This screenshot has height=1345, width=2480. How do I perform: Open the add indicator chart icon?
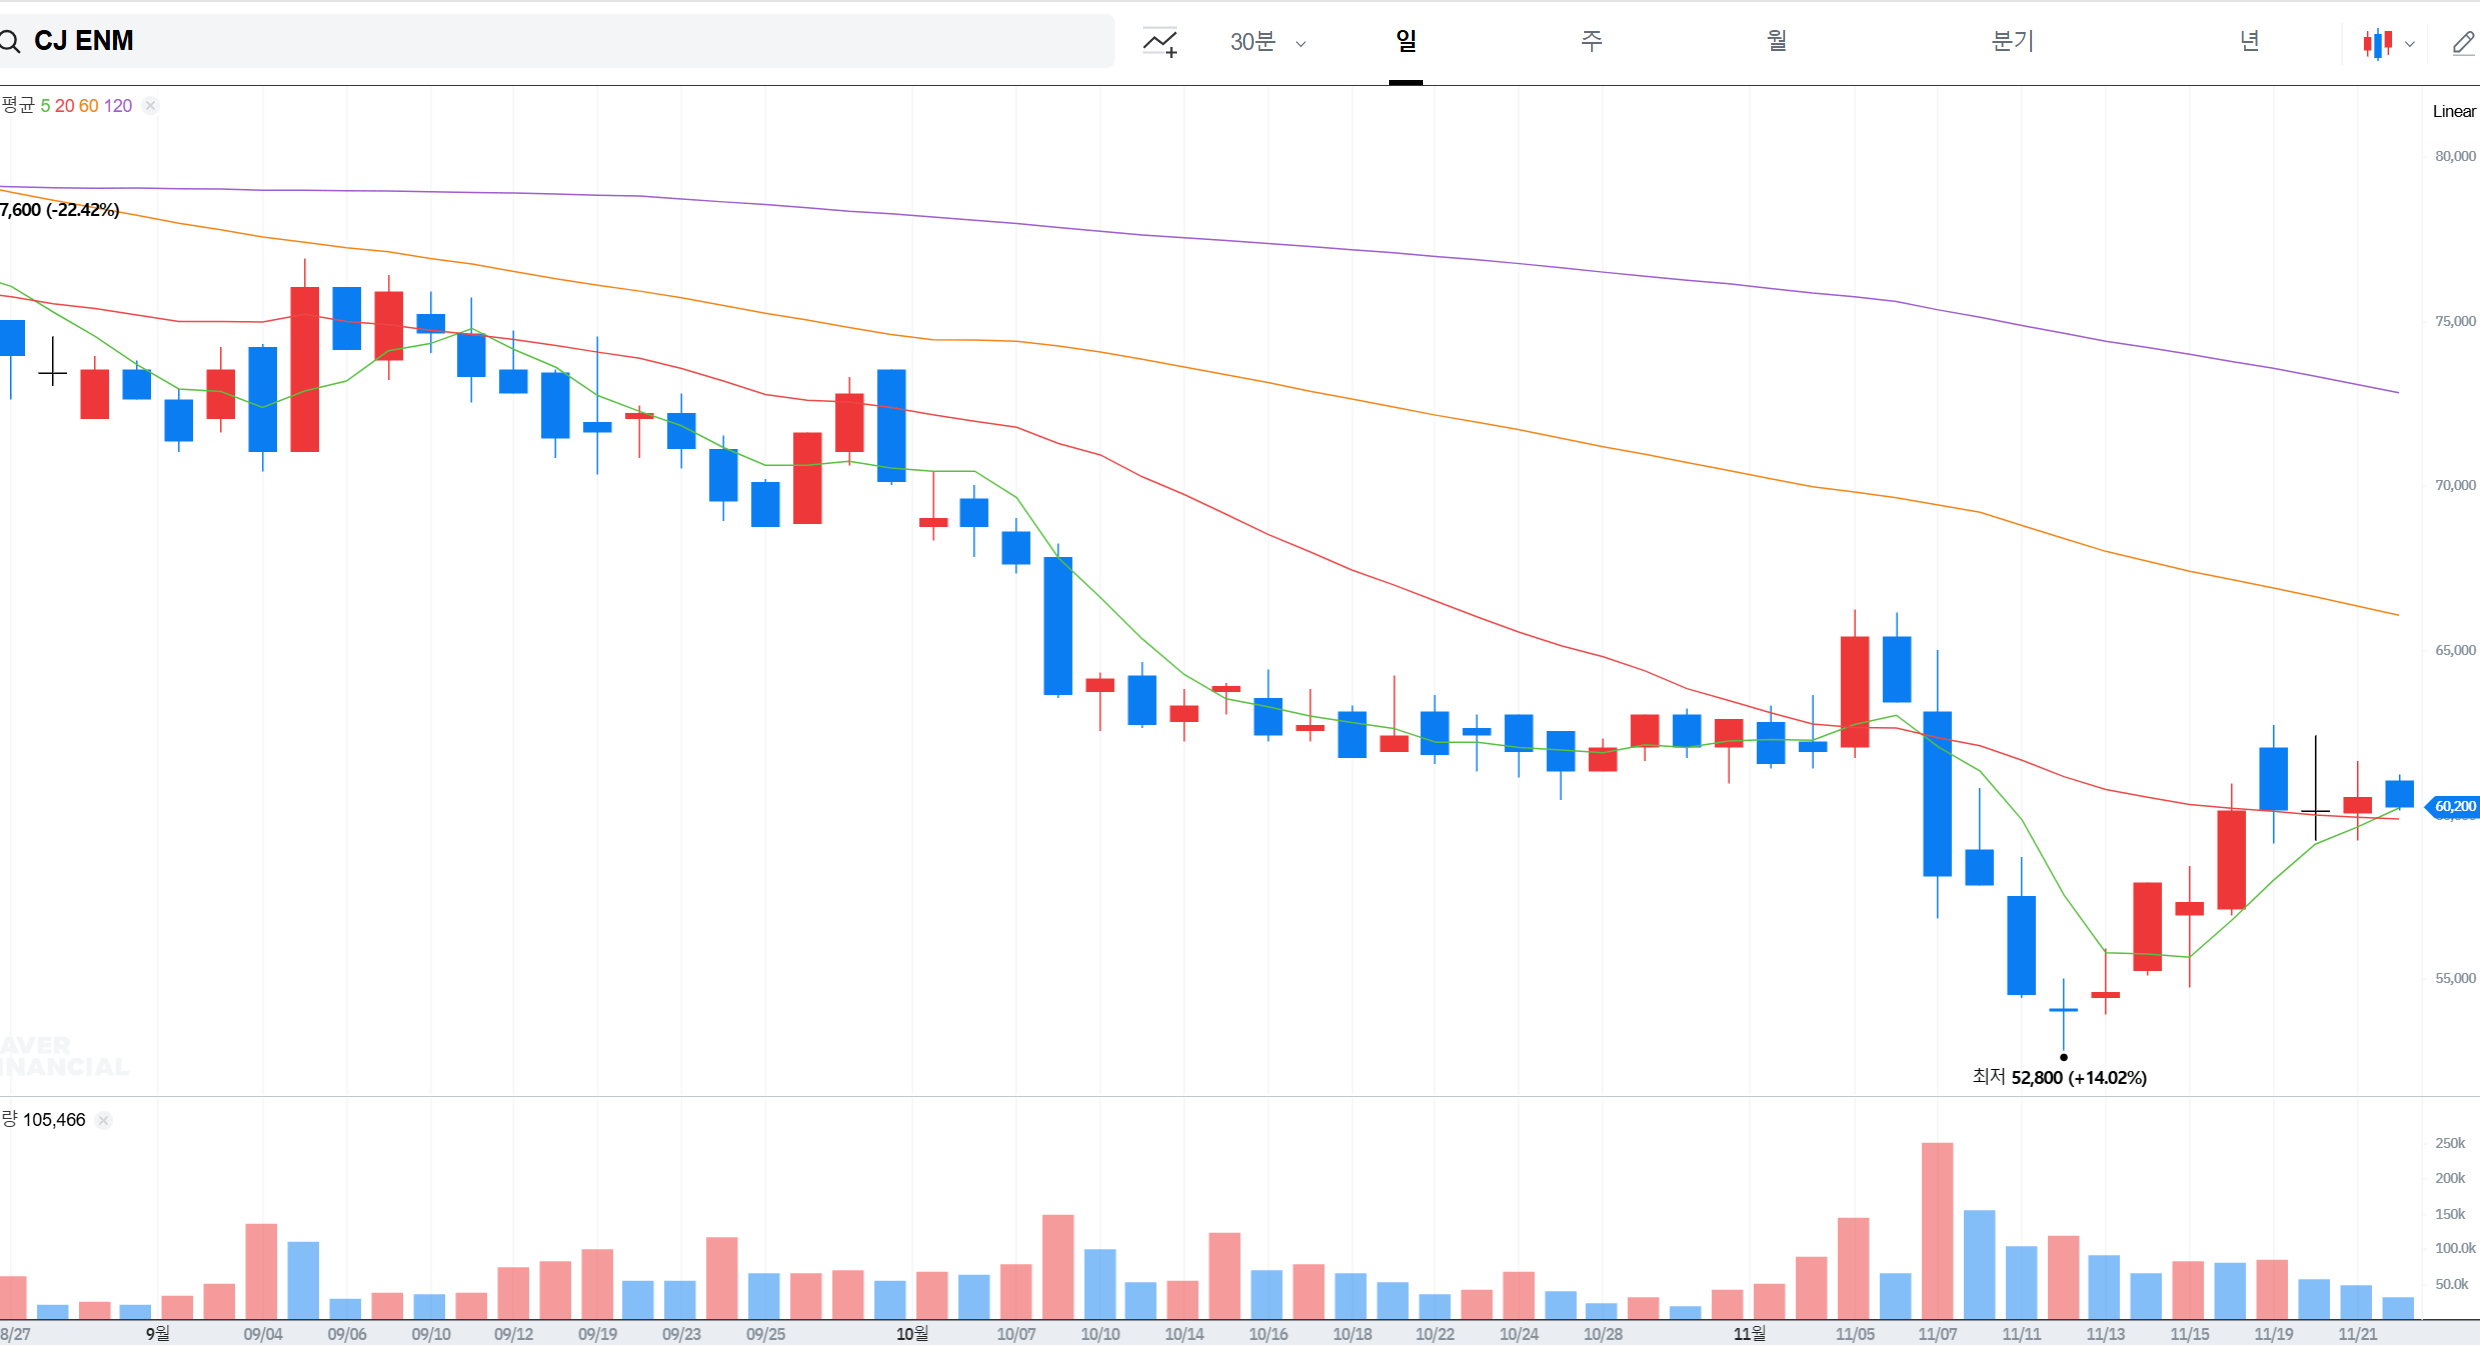1160,42
